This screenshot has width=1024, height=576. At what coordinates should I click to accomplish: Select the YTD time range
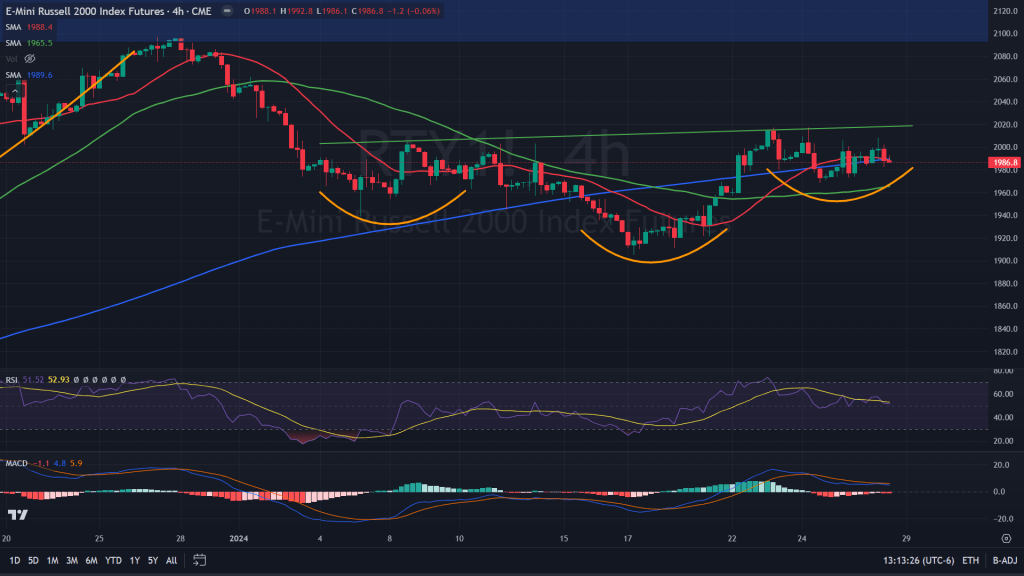(x=113, y=560)
